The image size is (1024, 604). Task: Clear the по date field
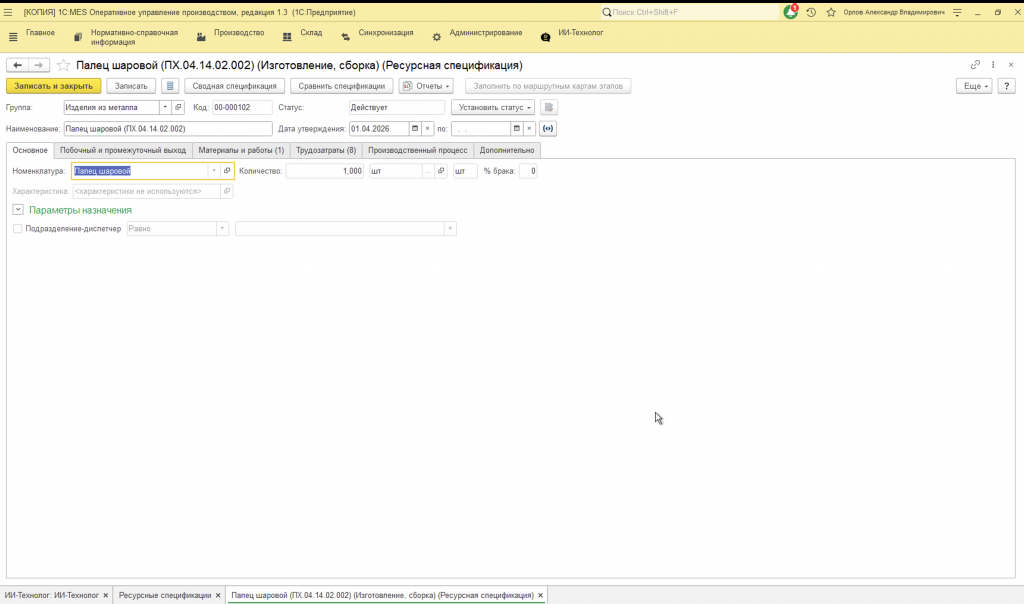[x=530, y=129]
